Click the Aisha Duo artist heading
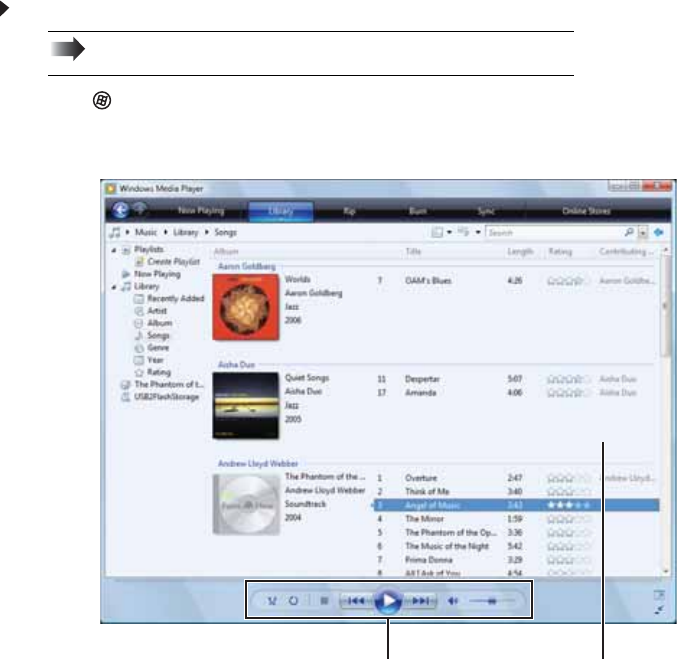Screen dimensions: 678x659 (x=237, y=365)
